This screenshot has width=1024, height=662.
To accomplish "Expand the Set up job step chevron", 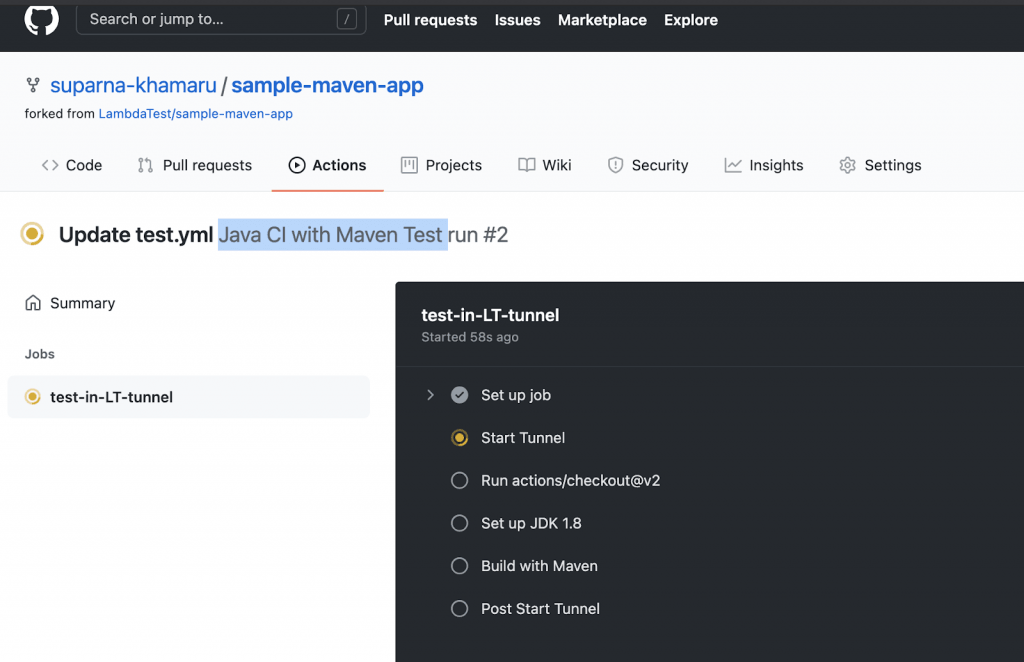I will [x=430, y=395].
